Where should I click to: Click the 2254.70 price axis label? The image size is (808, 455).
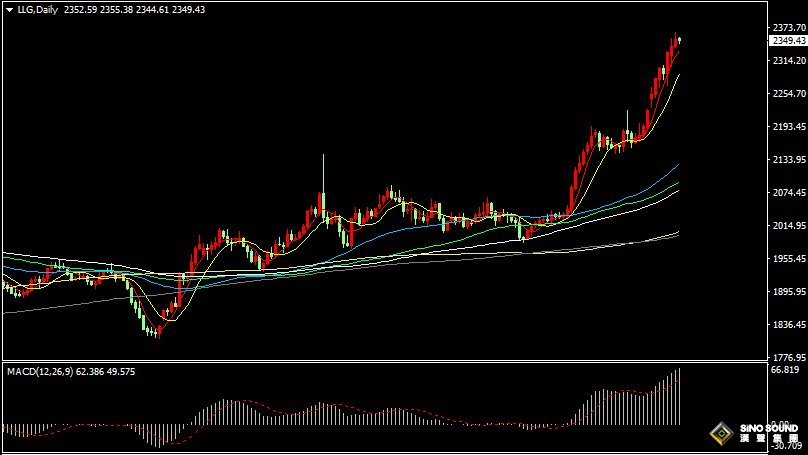click(x=787, y=94)
